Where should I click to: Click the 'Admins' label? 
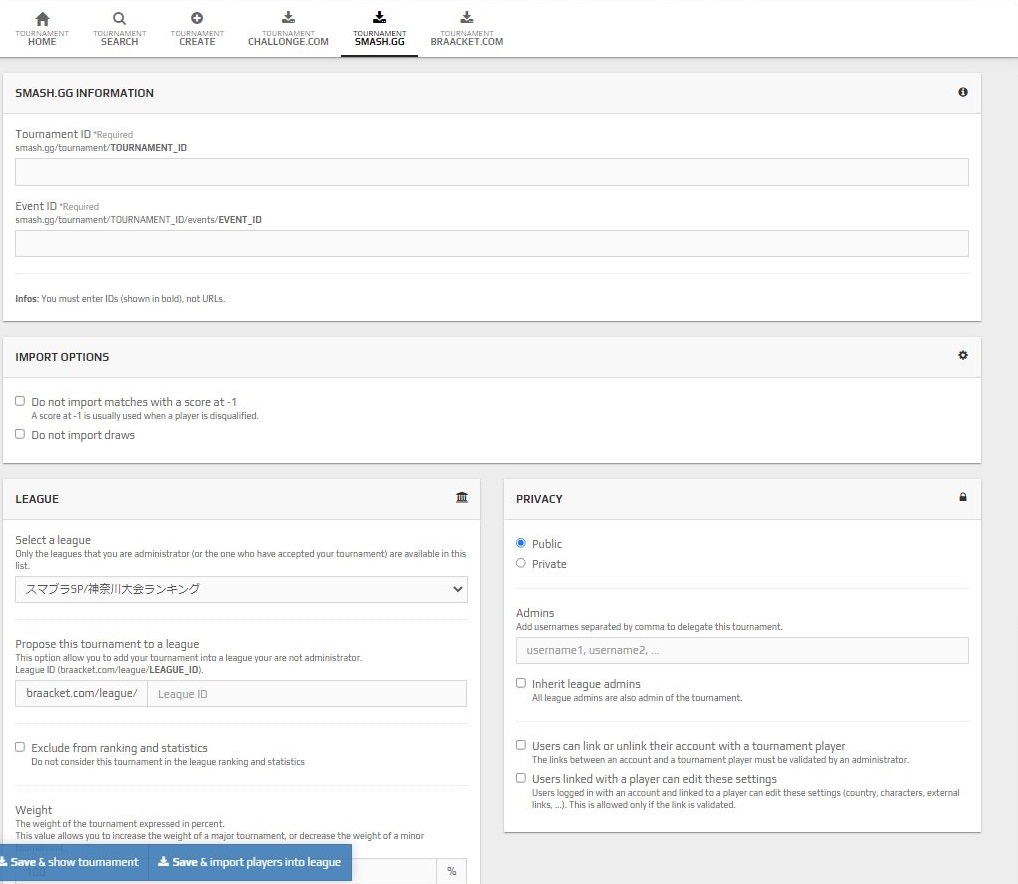coord(535,613)
